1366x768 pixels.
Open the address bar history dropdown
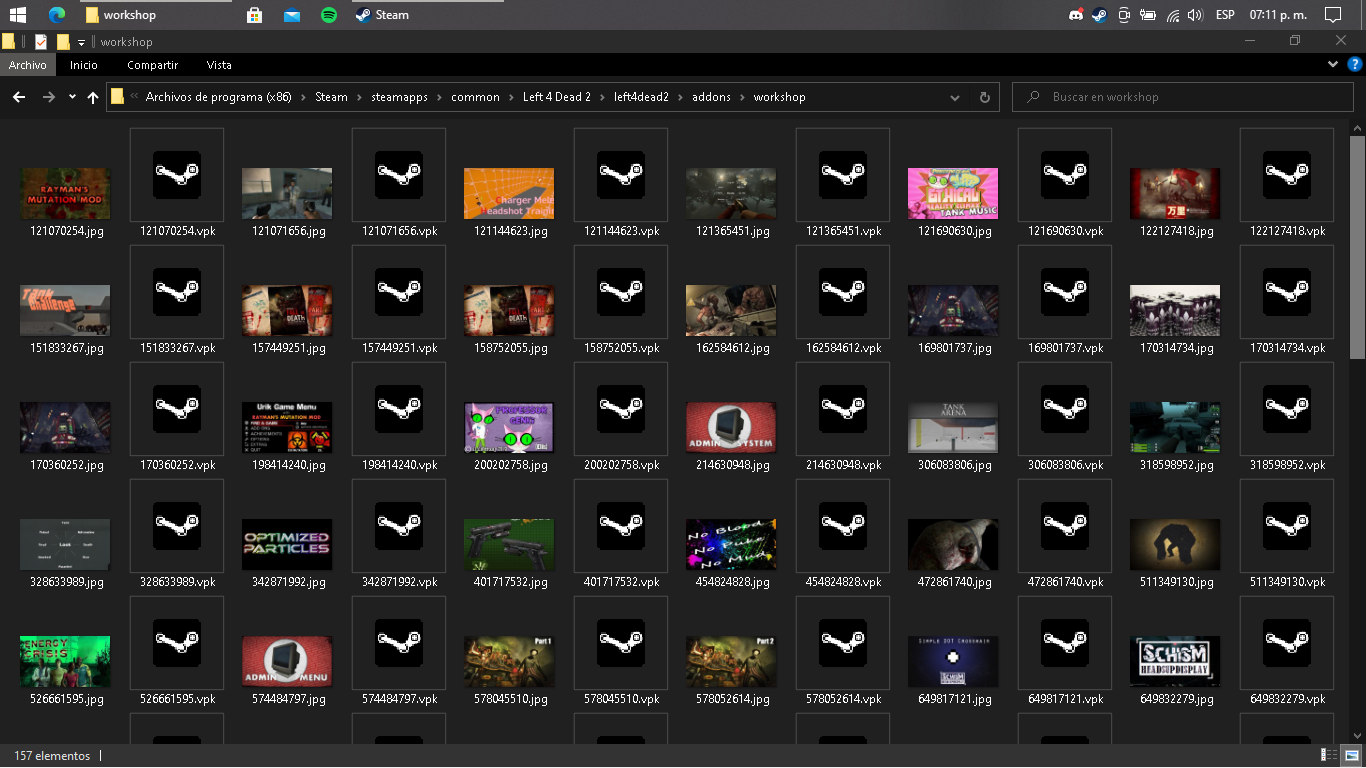tap(955, 97)
